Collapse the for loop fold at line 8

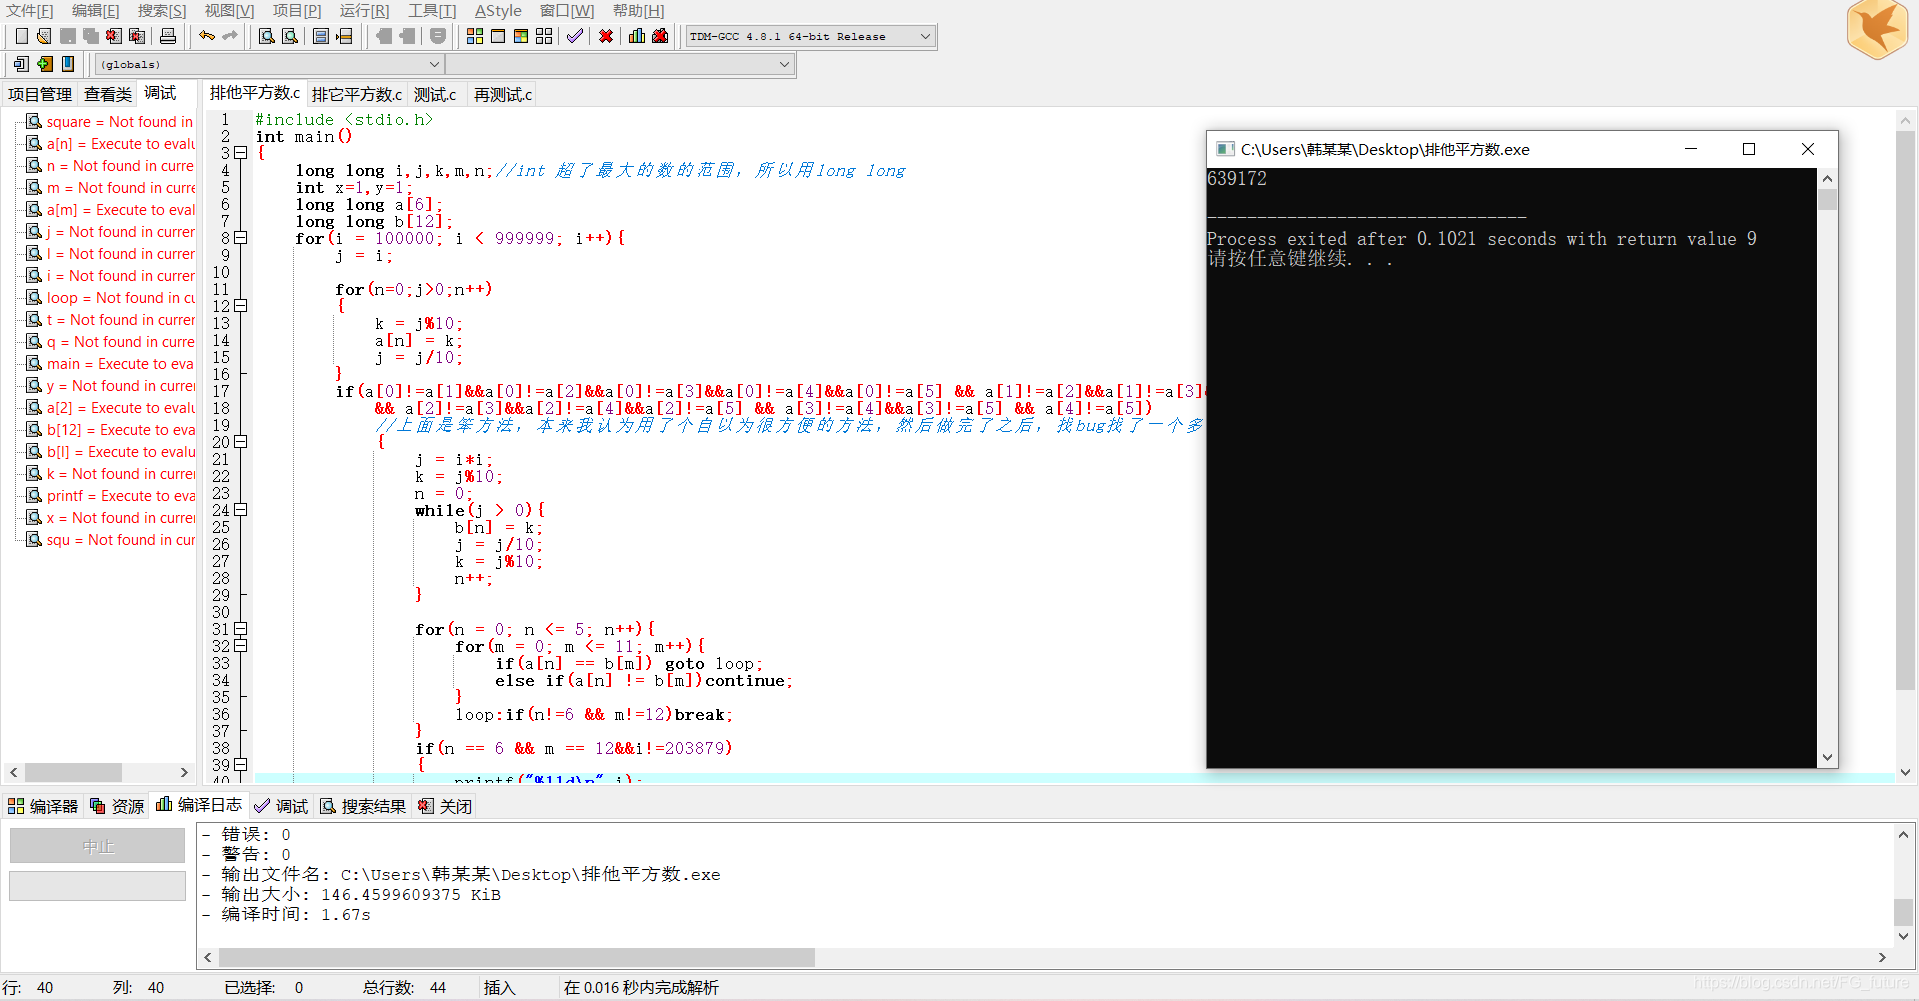pyautogui.click(x=240, y=238)
